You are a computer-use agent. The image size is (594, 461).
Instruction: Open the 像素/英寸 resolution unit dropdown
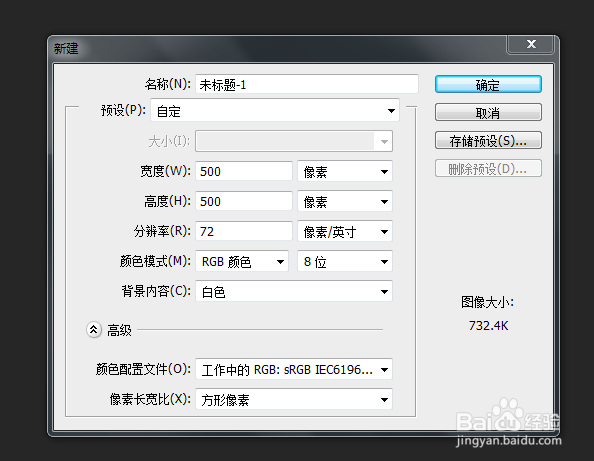[345, 231]
